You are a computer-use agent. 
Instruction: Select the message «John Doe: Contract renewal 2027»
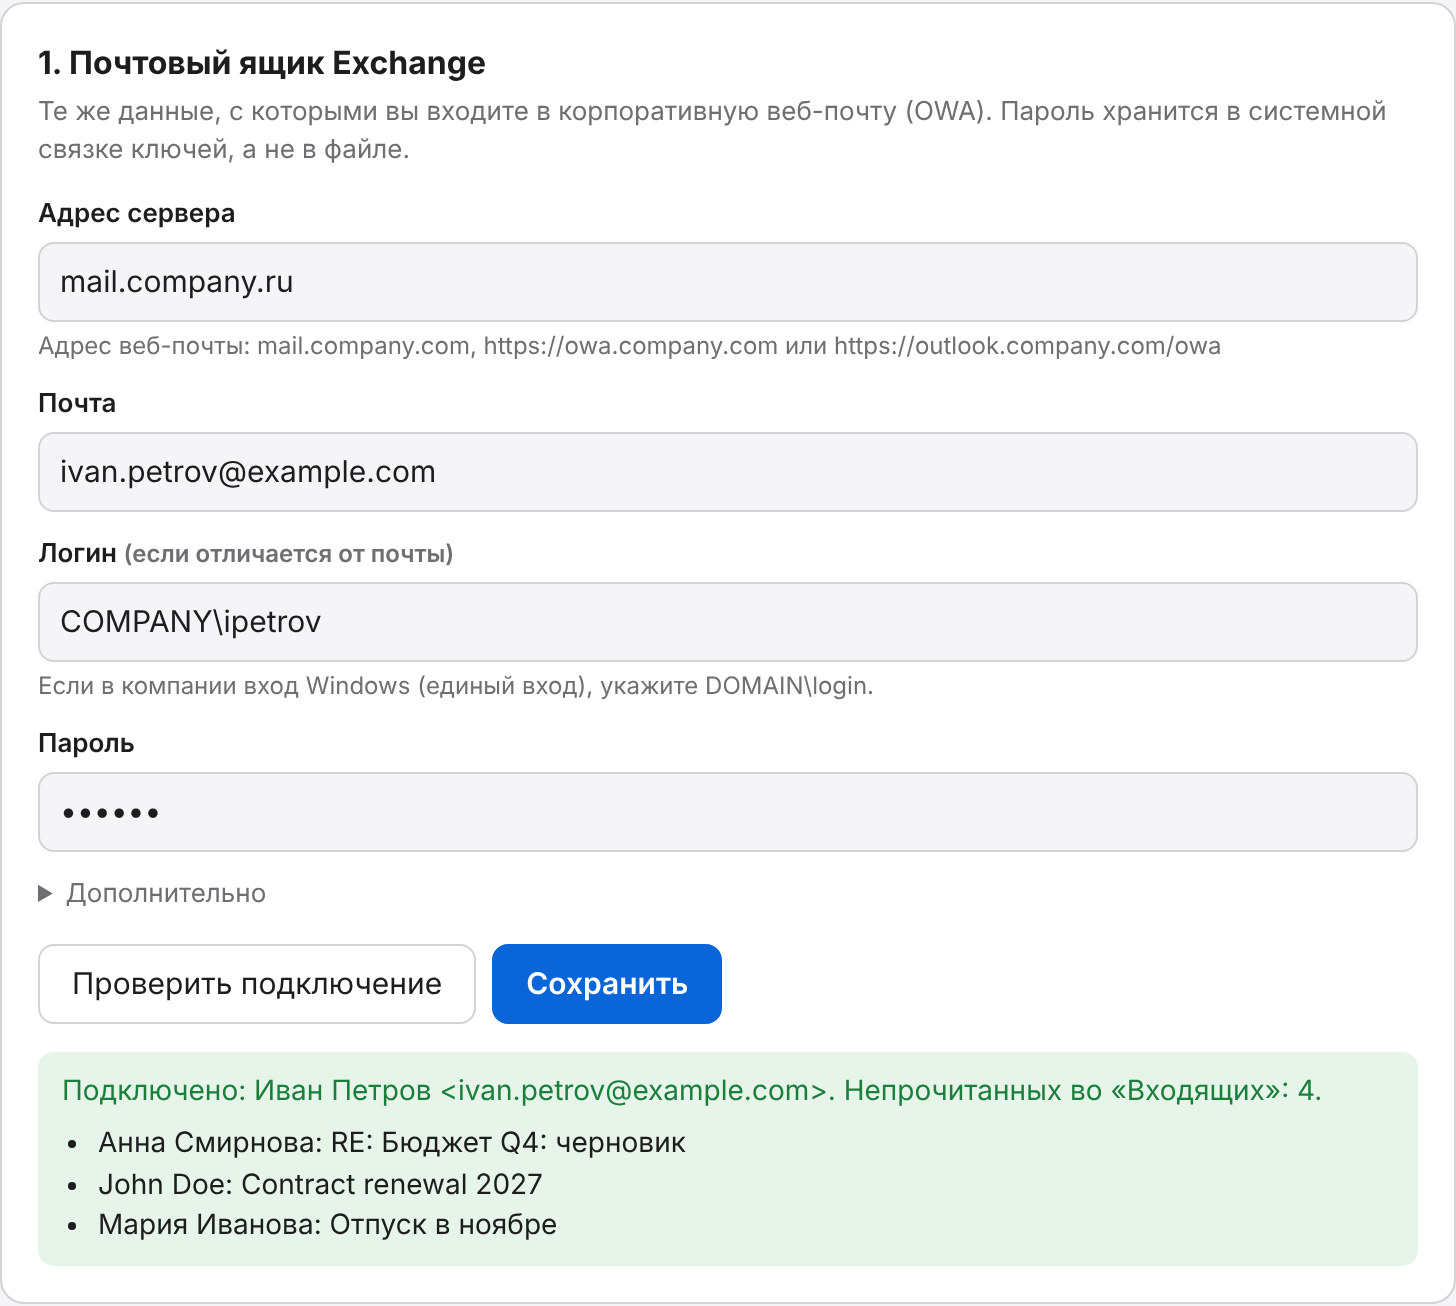(320, 1184)
